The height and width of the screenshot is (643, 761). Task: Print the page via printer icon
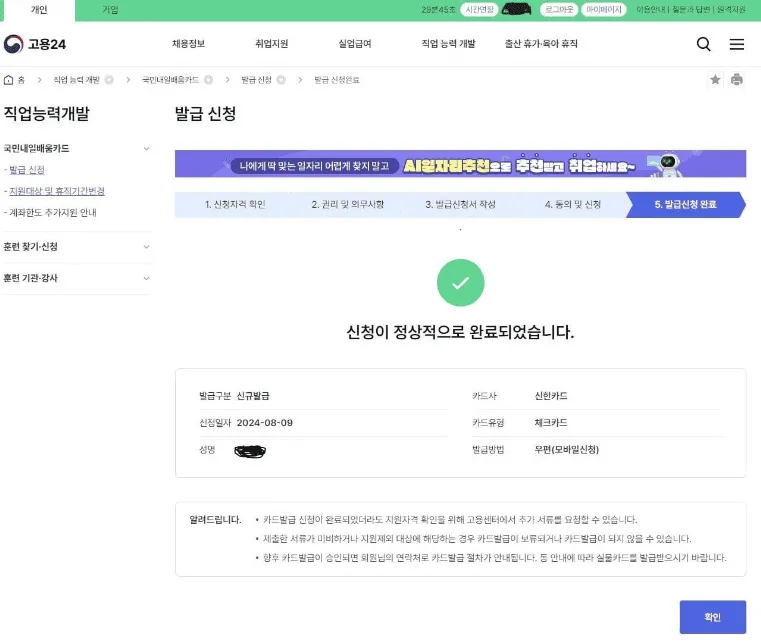tap(736, 80)
